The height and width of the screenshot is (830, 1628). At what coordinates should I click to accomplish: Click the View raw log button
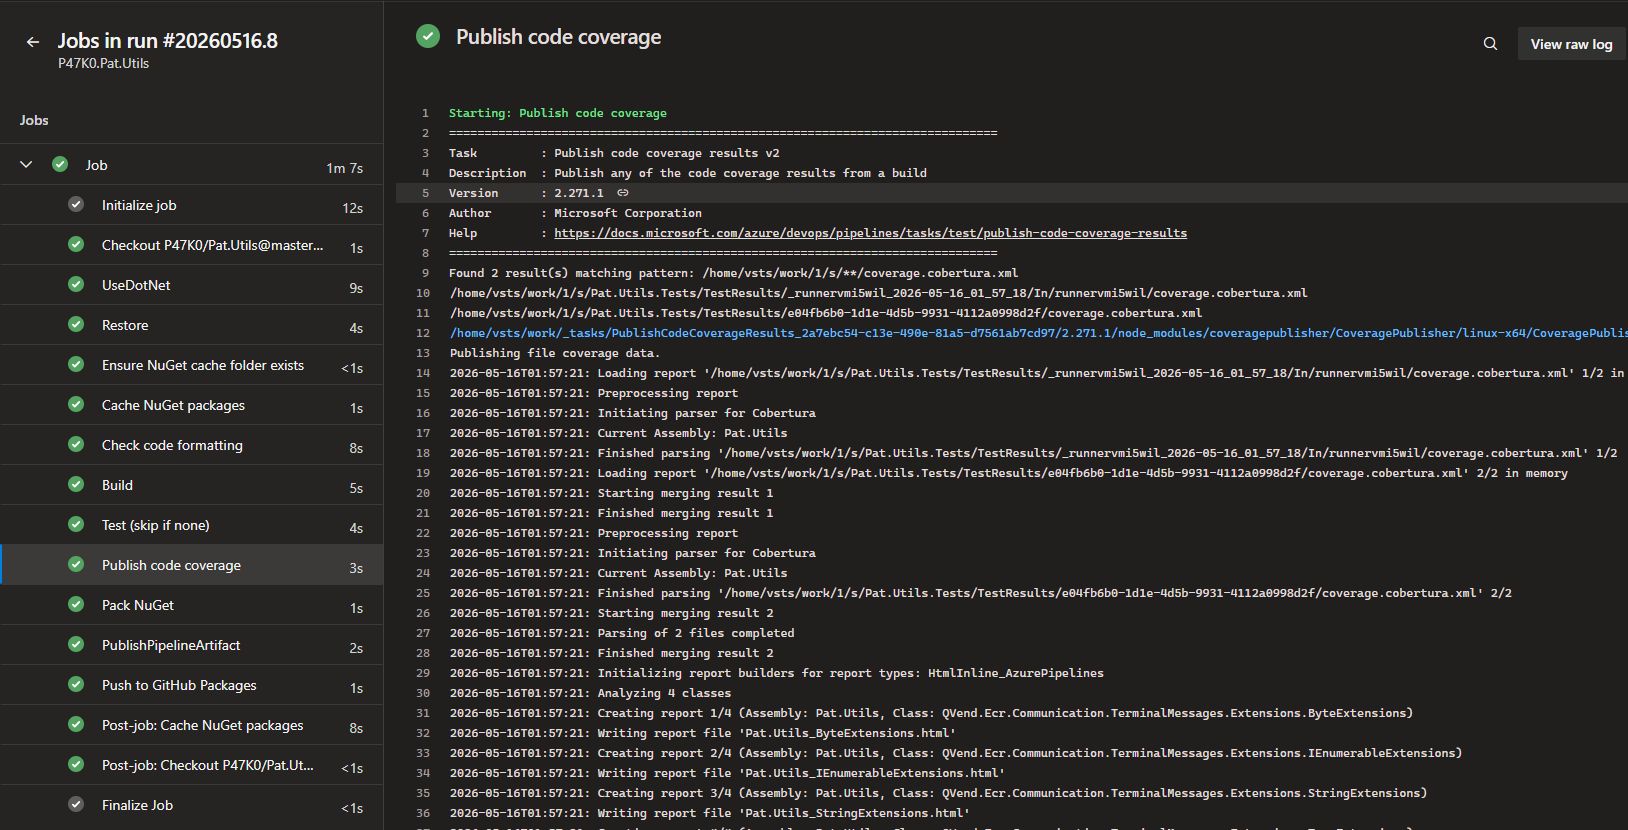pos(1571,44)
